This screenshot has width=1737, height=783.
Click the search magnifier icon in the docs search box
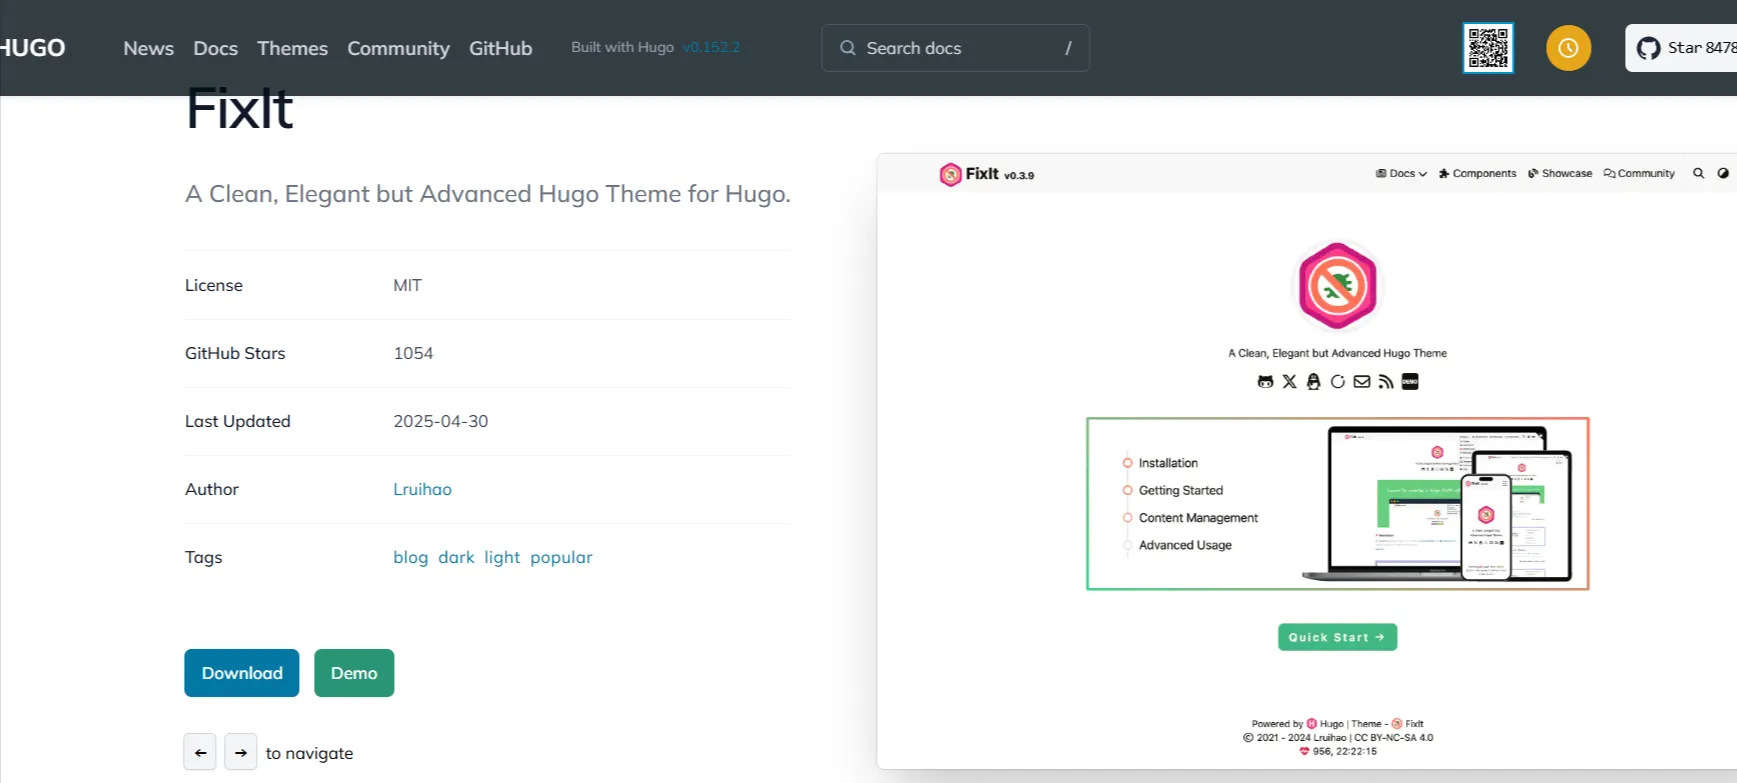(848, 48)
